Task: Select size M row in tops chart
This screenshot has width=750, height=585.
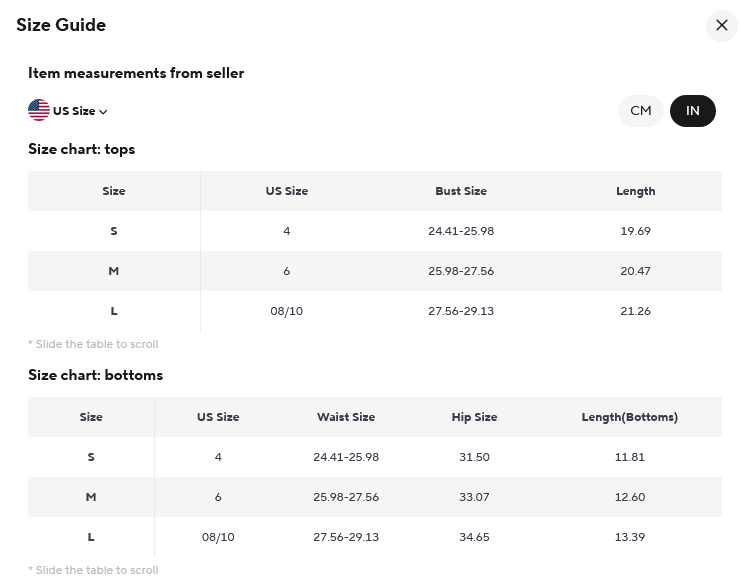Action: [x=375, y=271]
